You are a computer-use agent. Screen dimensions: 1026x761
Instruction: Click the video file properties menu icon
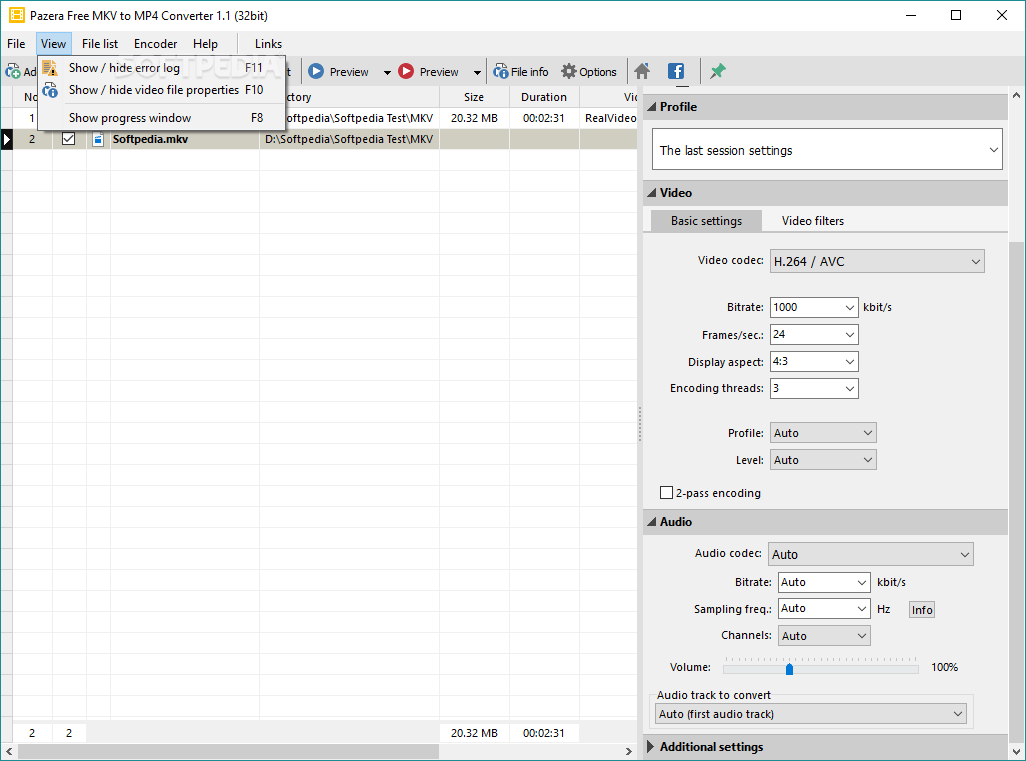(x=50, y=90)
